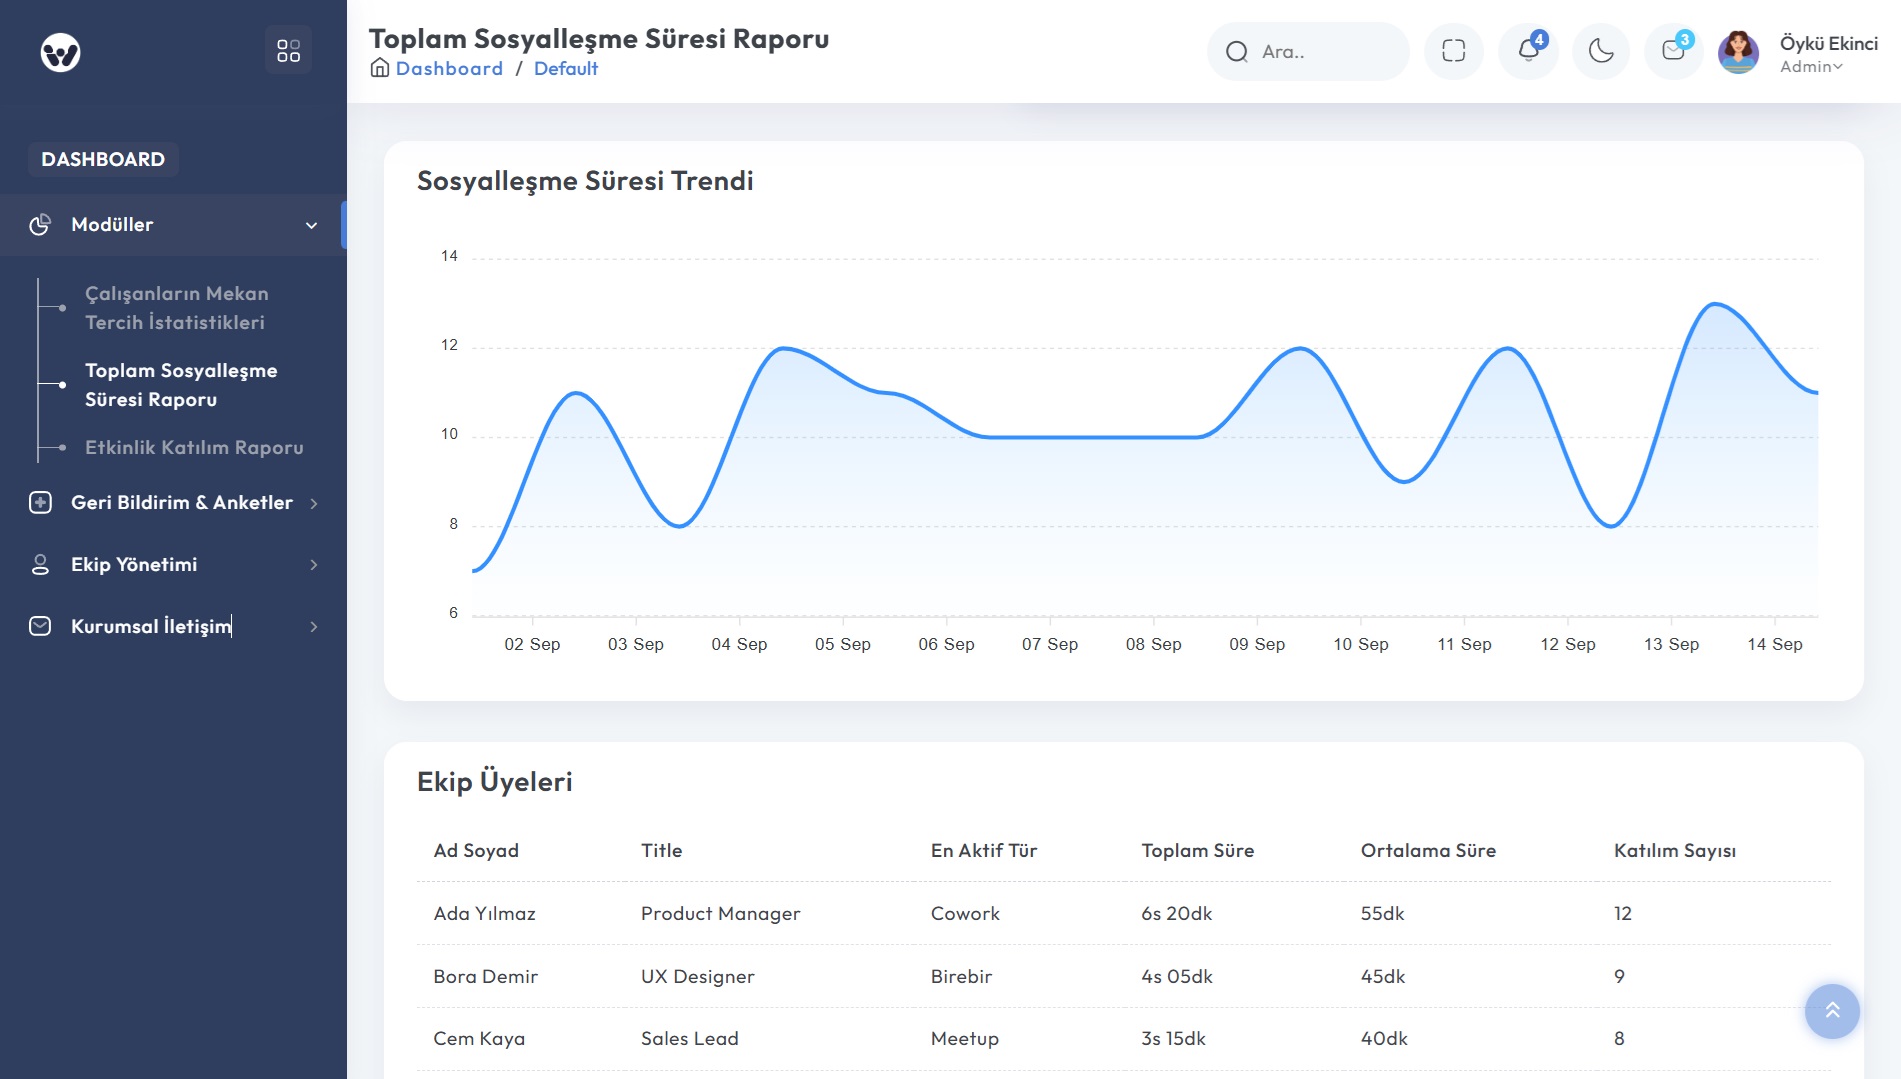Viewport: 1901px width, 1079px height.
Task: Open the messages inbox icon
Action: [1674, 51]
